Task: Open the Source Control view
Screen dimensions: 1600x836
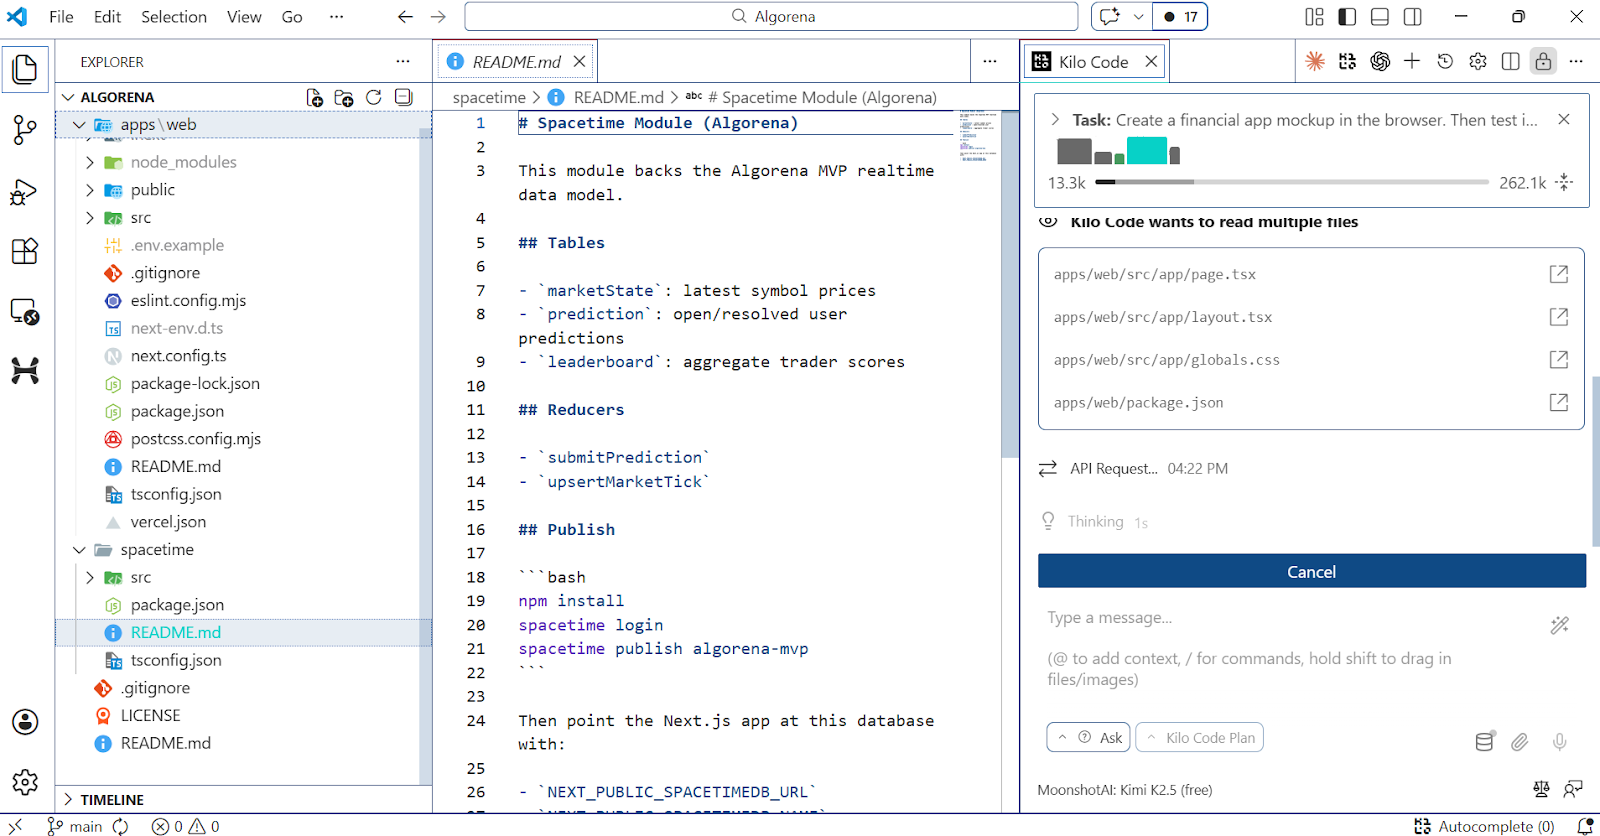Action: [x=24, y=129]
